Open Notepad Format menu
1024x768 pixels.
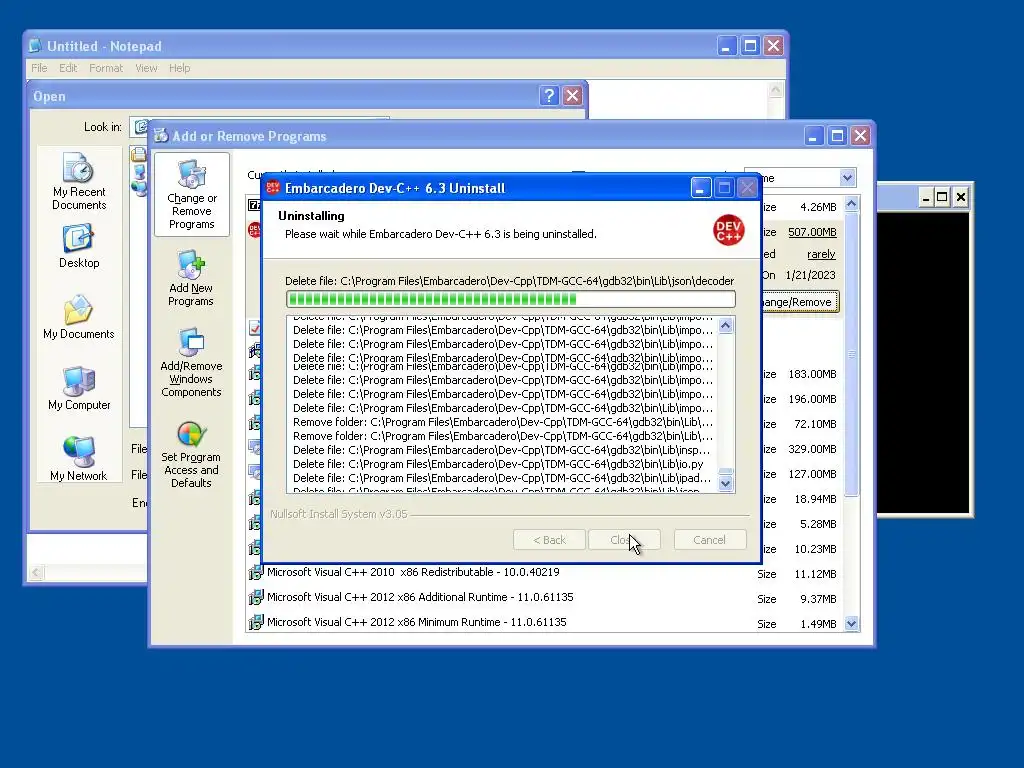[x=106, y=68]
